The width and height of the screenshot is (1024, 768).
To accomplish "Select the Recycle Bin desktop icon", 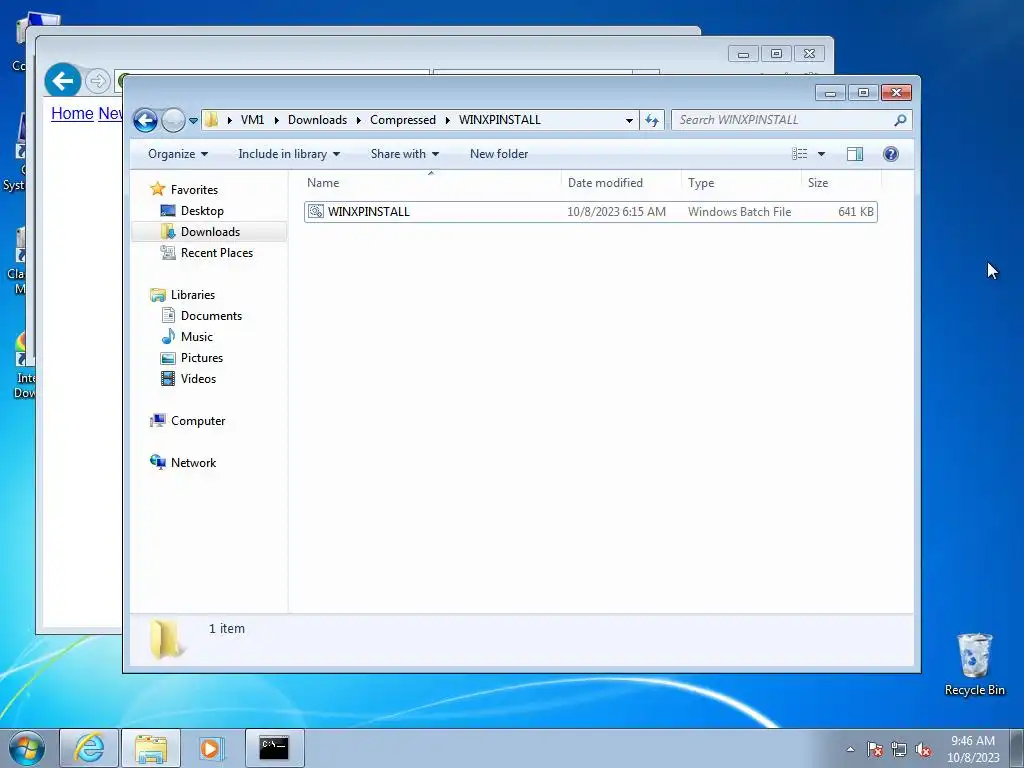I will click(974, 664).
